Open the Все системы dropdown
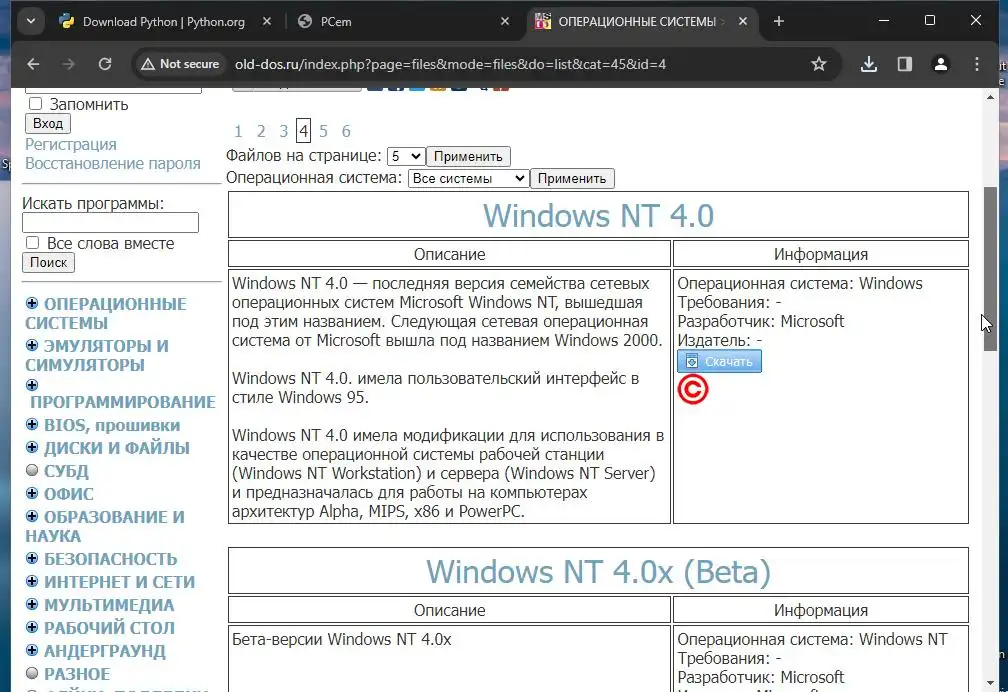This screenshot has width=1008, height=692. 468,178
